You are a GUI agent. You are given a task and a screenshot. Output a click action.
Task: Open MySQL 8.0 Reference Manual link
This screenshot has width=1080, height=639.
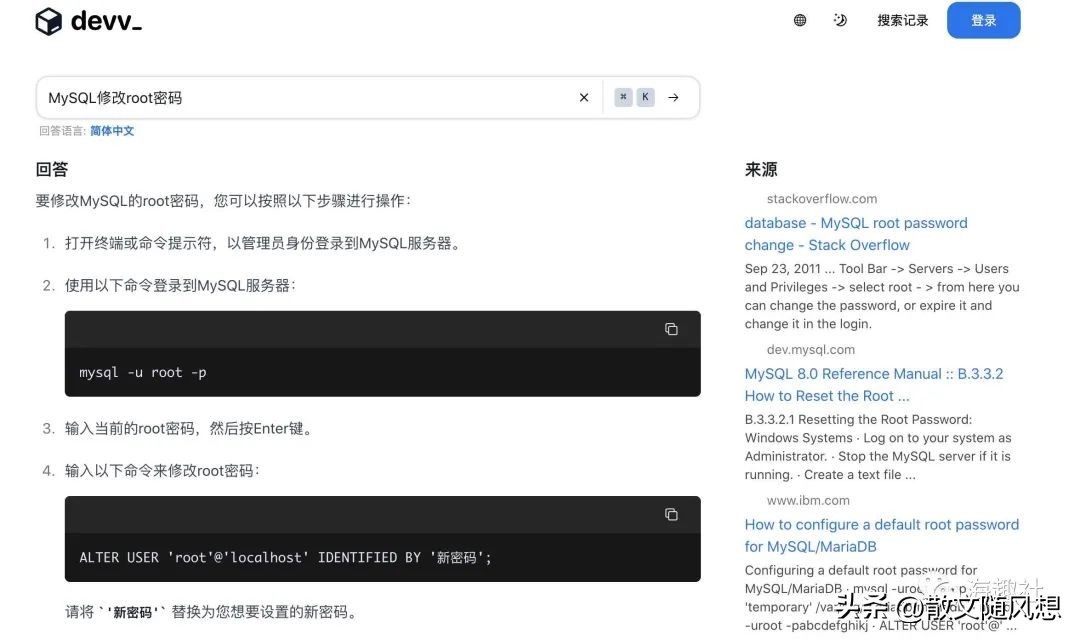point(873,384)
